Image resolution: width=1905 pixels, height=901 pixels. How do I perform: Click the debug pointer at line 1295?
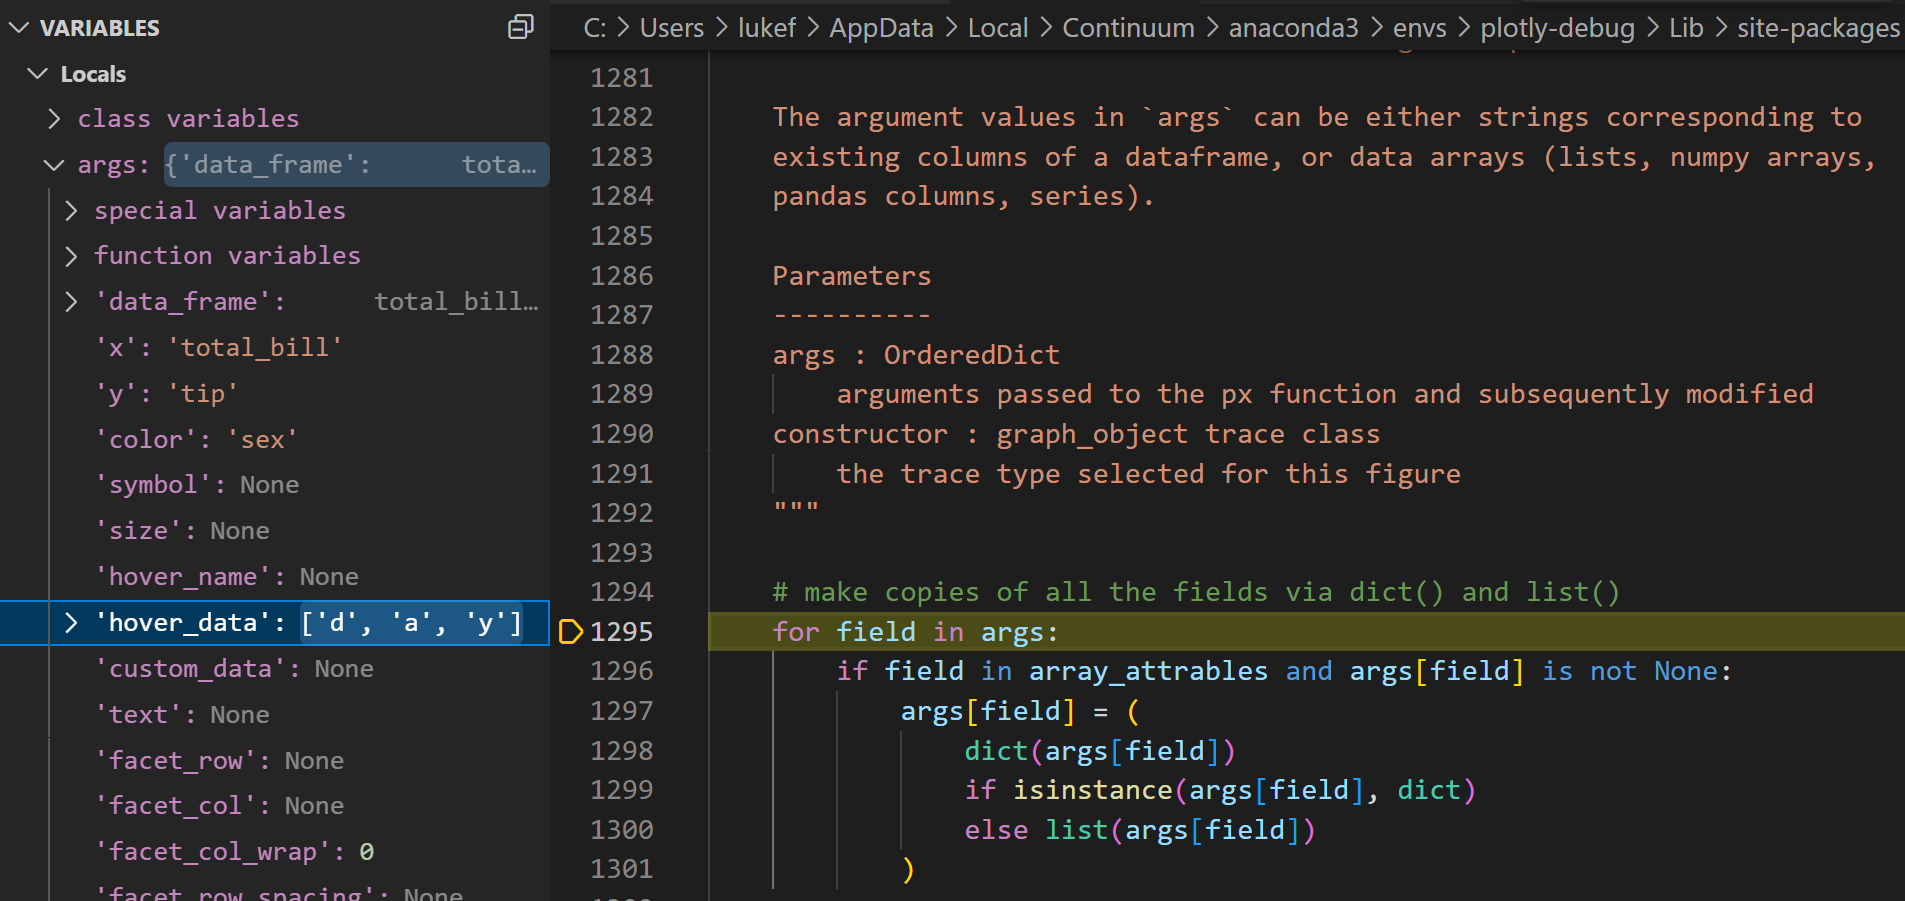point(570,631)
